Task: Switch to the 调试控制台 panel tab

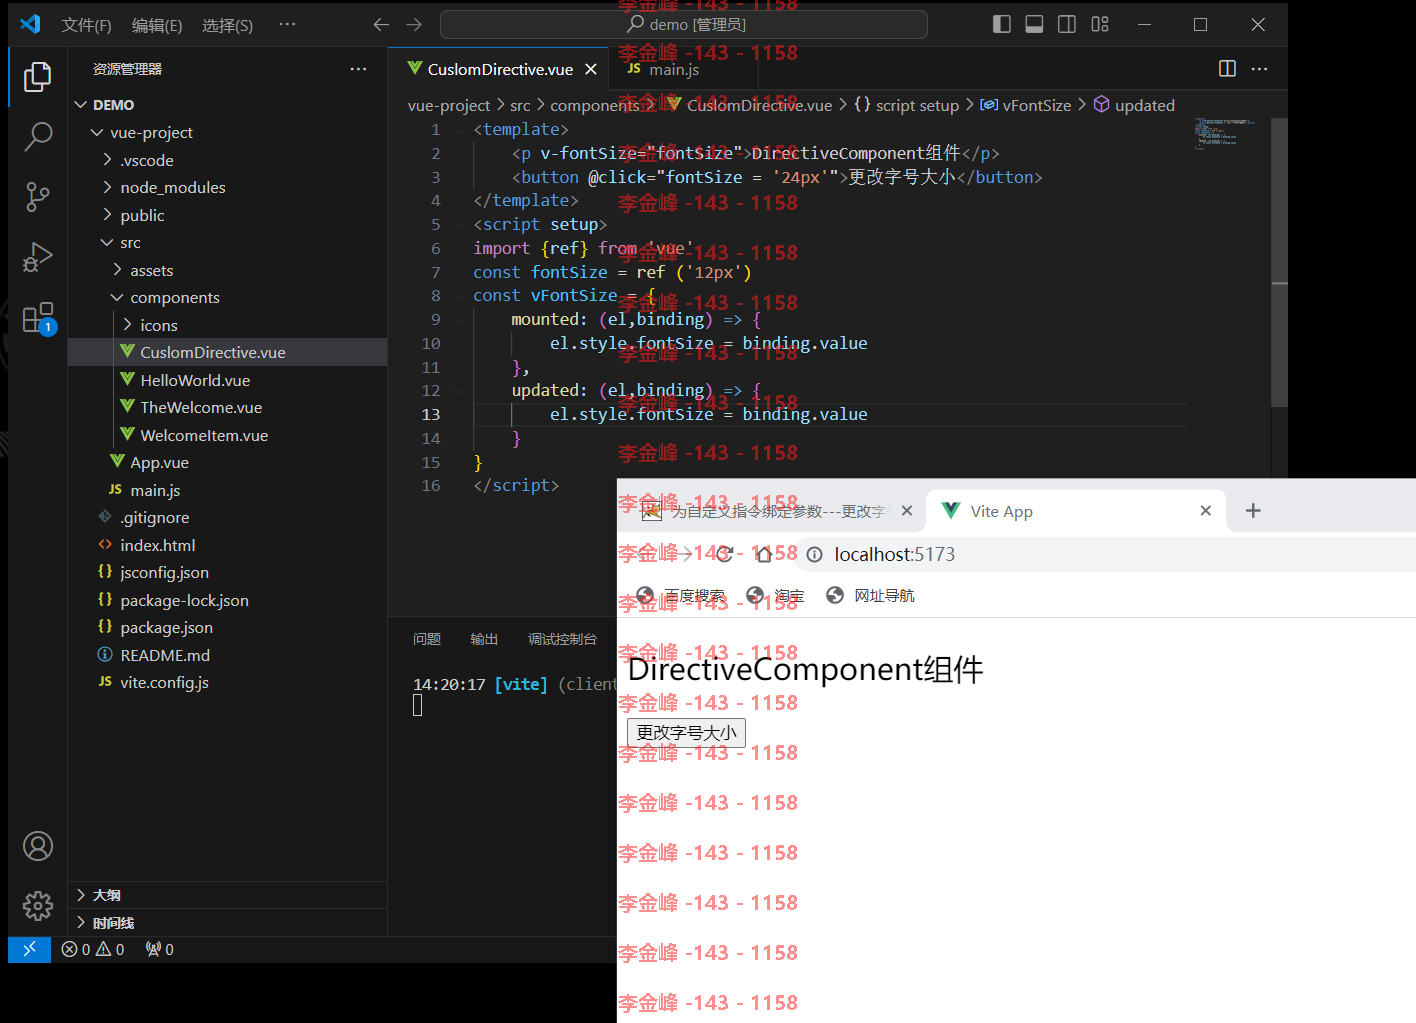Action: coord(562,639)
